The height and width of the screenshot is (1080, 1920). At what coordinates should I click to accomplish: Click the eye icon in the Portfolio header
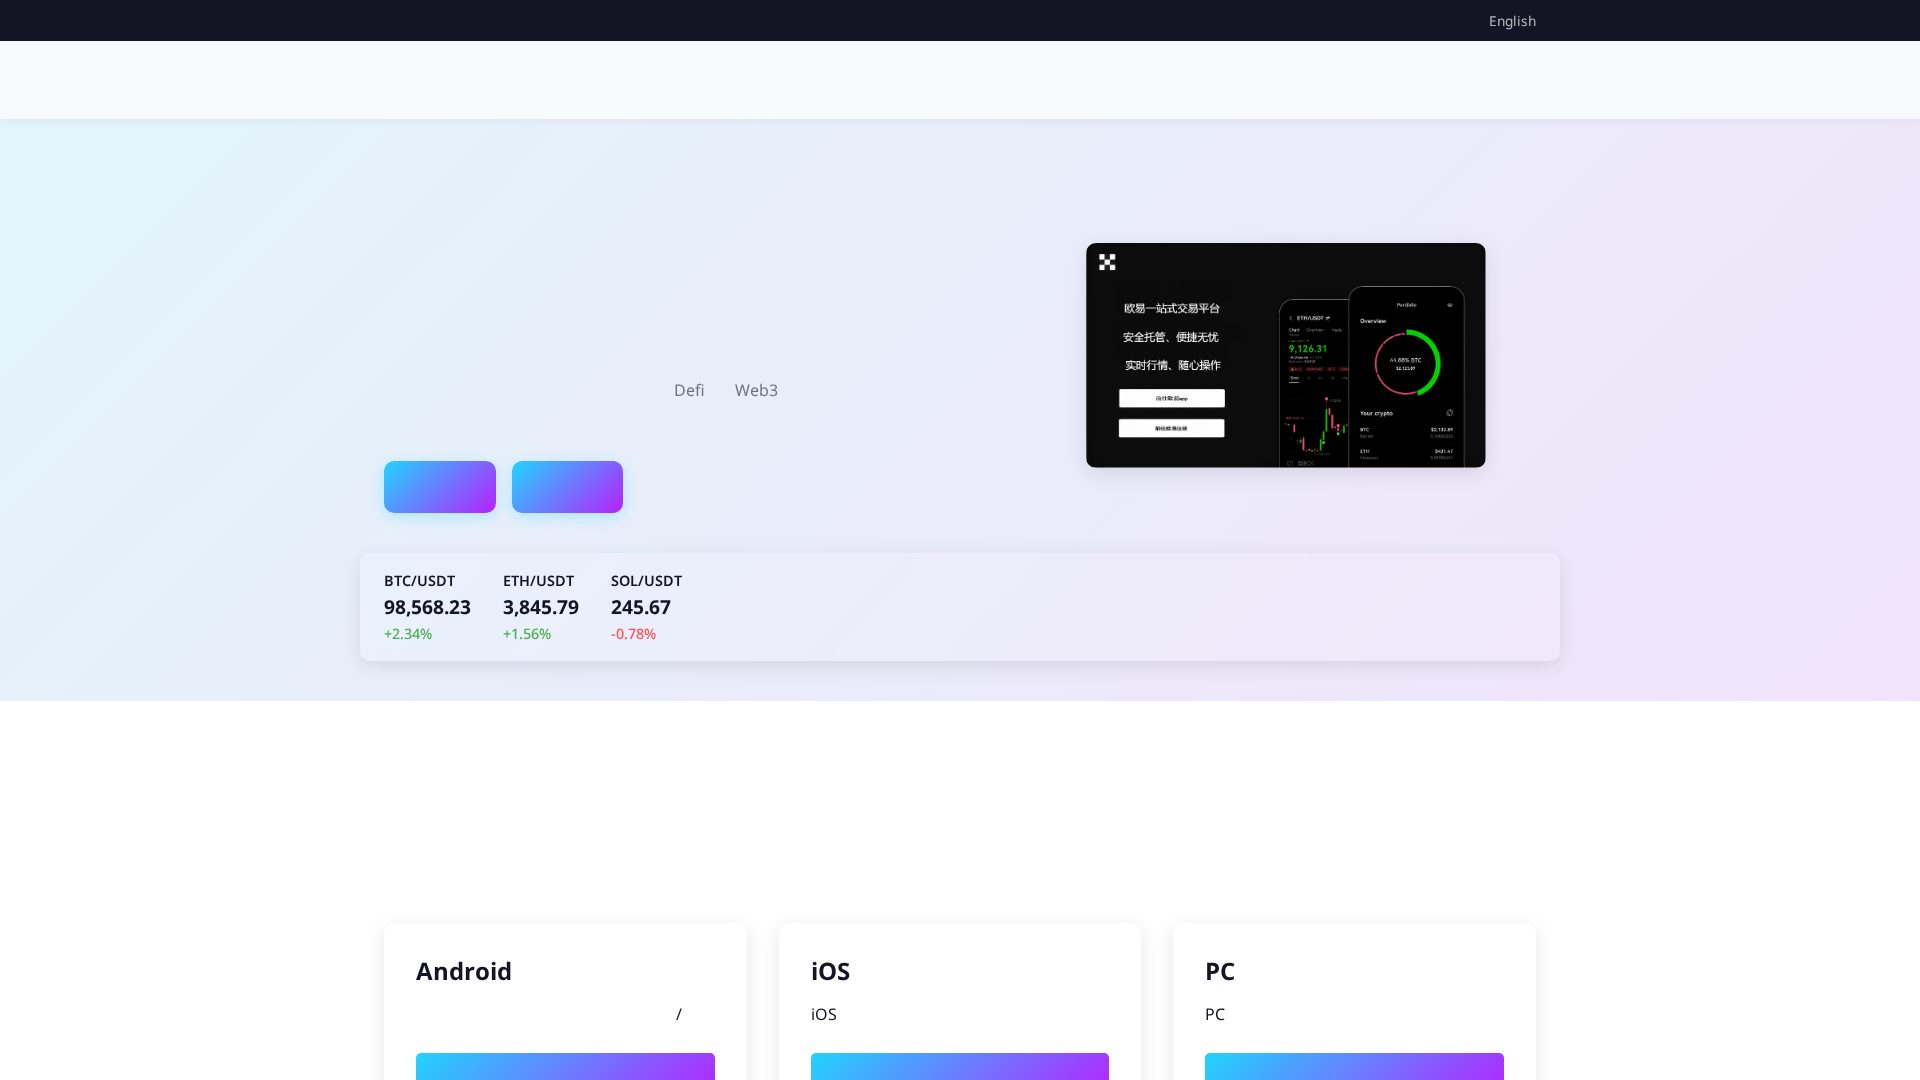[1450, 305]
